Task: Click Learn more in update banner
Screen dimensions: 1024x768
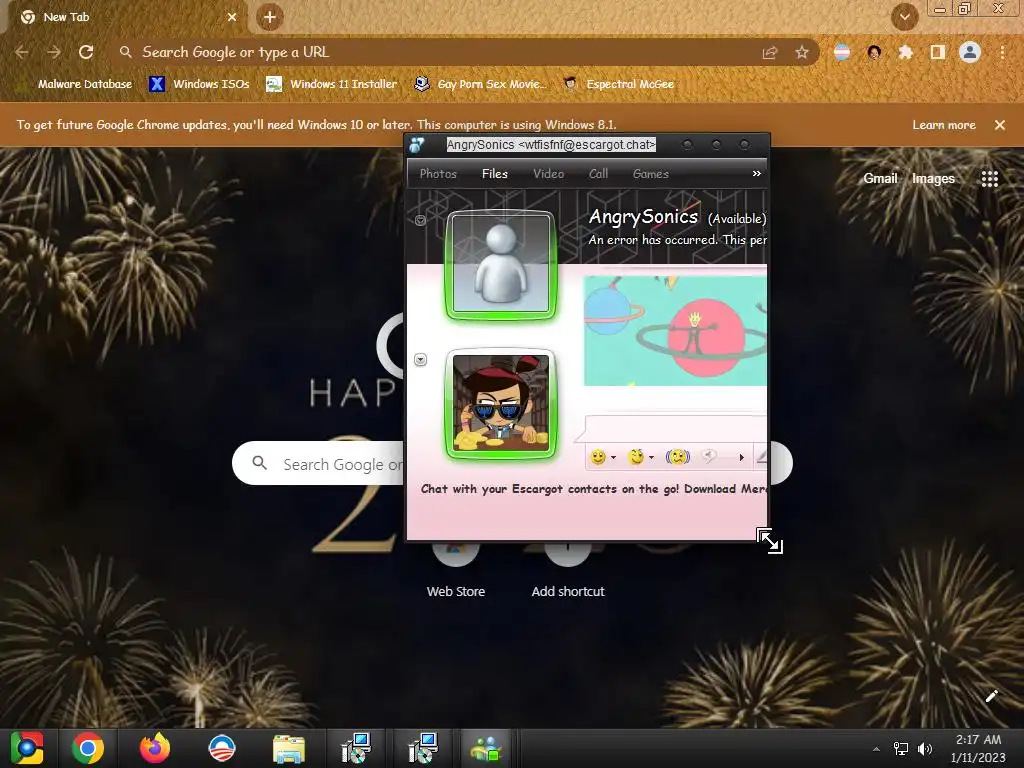Action: [943, 125]
